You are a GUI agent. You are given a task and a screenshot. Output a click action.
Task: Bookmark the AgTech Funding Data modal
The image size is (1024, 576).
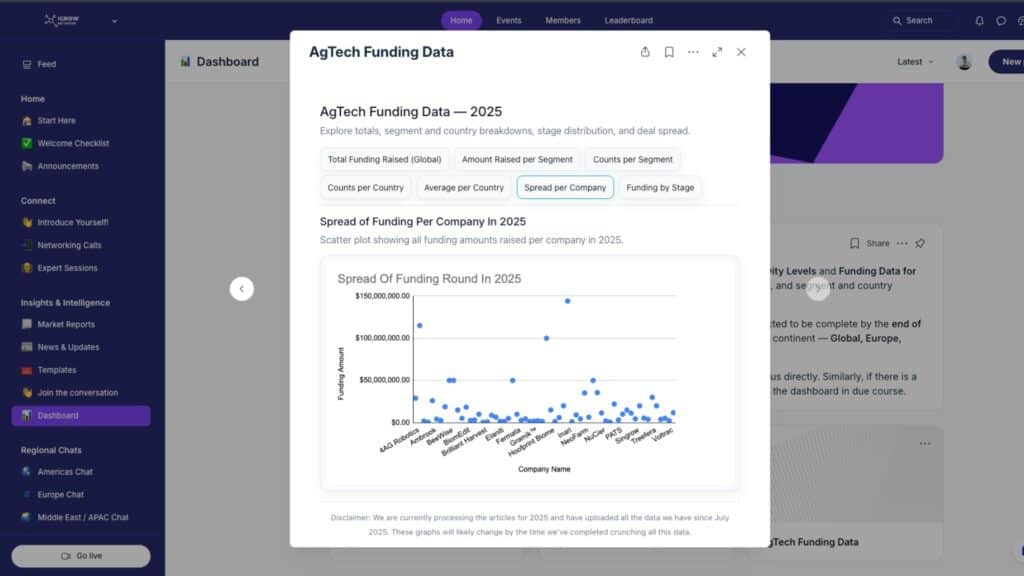pos(669,52)
